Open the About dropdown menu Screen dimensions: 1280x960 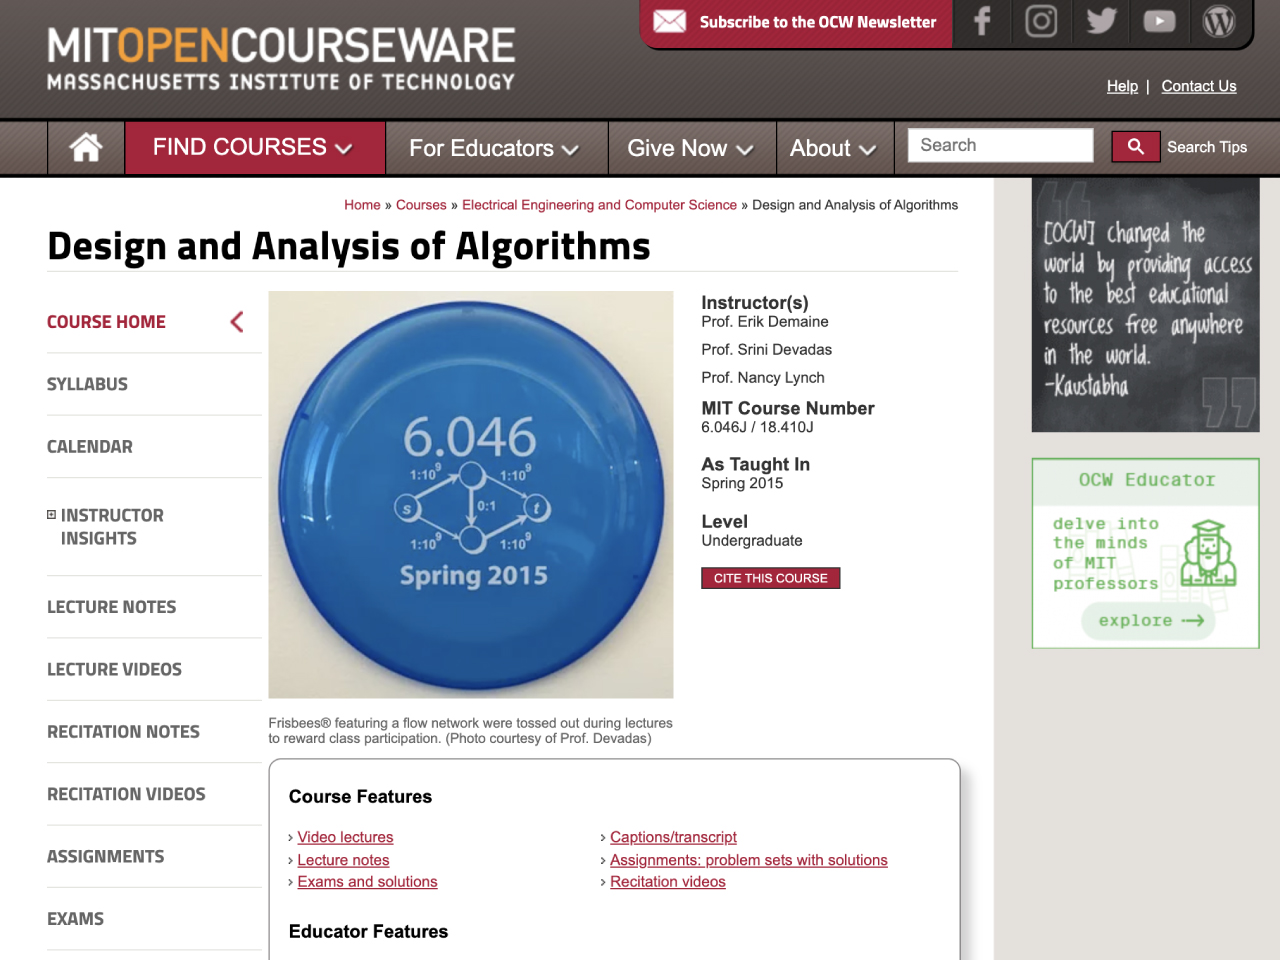coord(833,148)
